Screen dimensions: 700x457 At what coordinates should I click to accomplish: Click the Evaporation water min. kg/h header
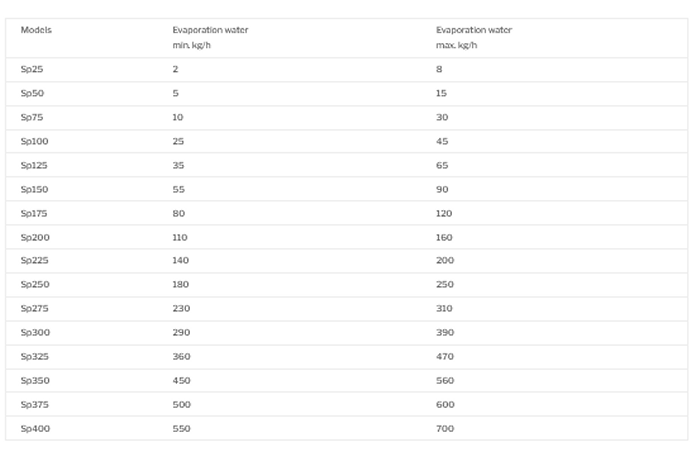210,37
